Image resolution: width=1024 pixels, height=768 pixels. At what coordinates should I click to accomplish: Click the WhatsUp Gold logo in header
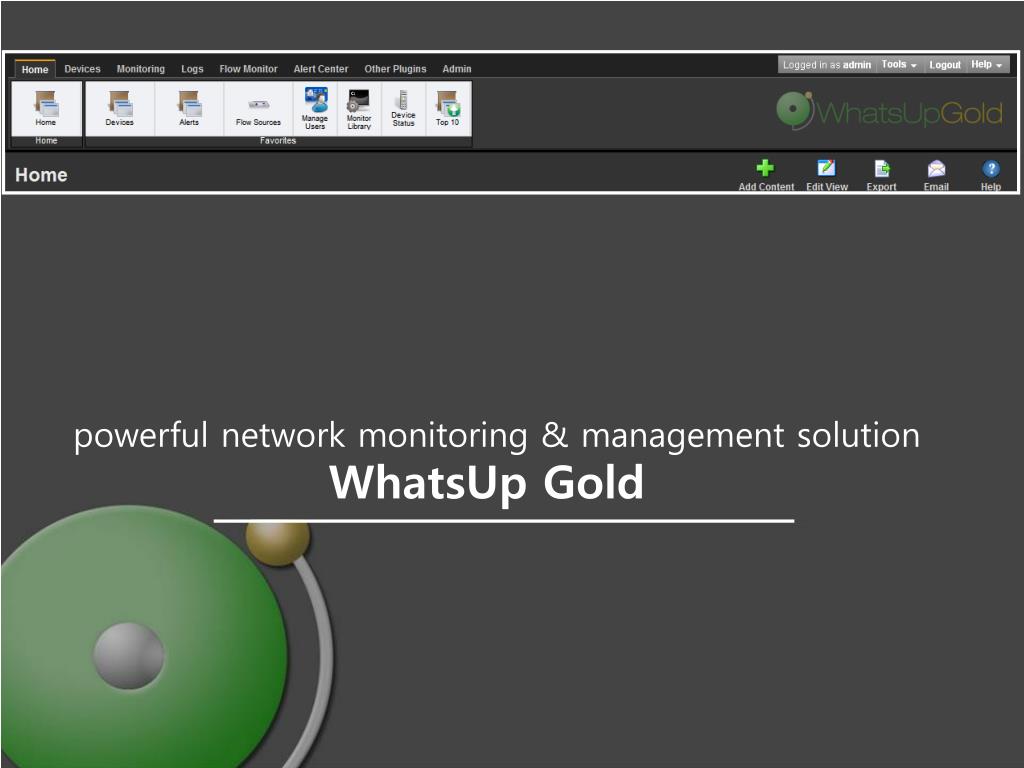(x=889, y=111)
